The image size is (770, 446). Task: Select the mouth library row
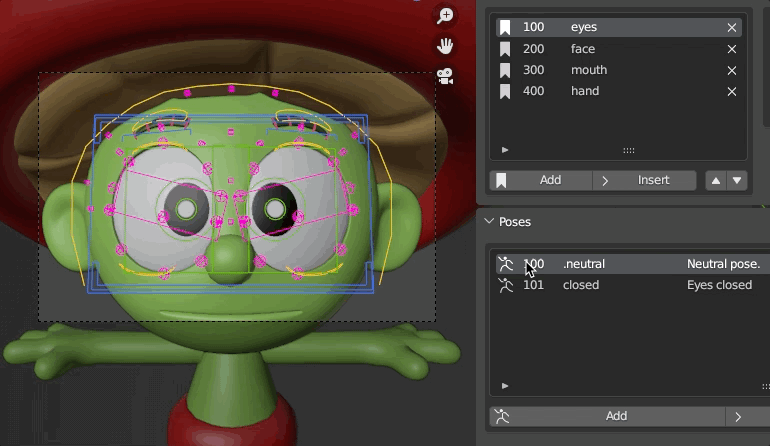point(619,70)
